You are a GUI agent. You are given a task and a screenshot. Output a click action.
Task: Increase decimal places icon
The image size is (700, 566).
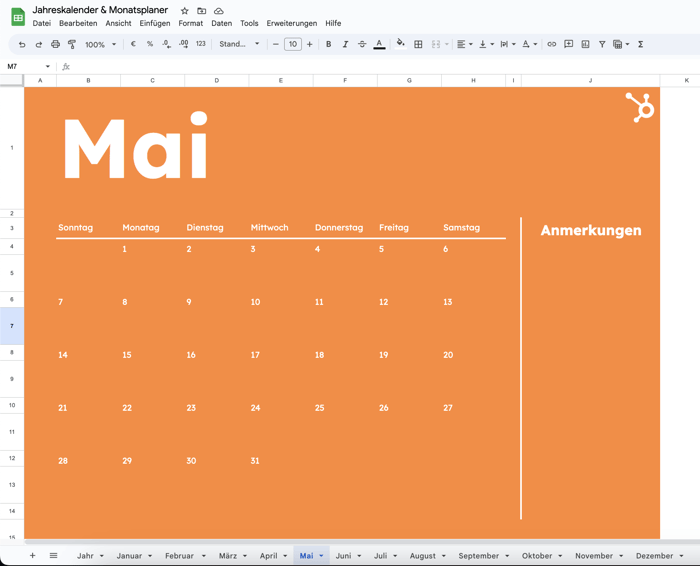183,44
